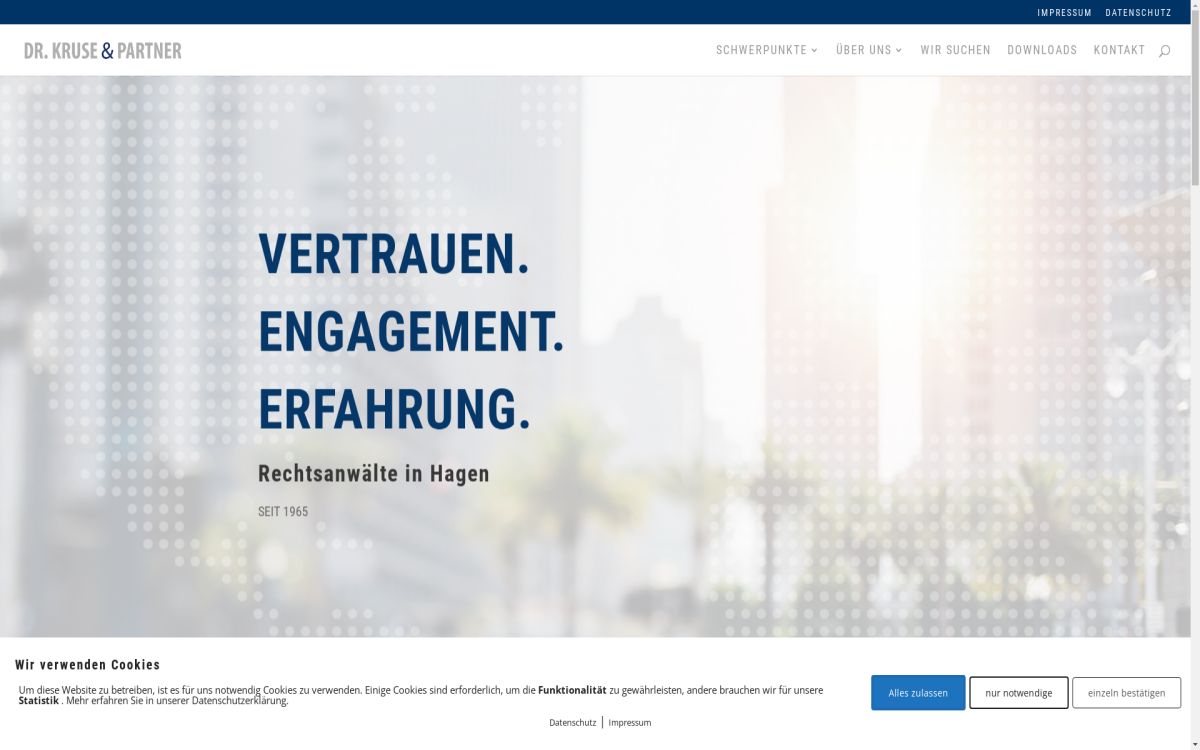The image size is (1200, 750).
Task: Open Impressum link in top bar
Action: [1064, 13]
